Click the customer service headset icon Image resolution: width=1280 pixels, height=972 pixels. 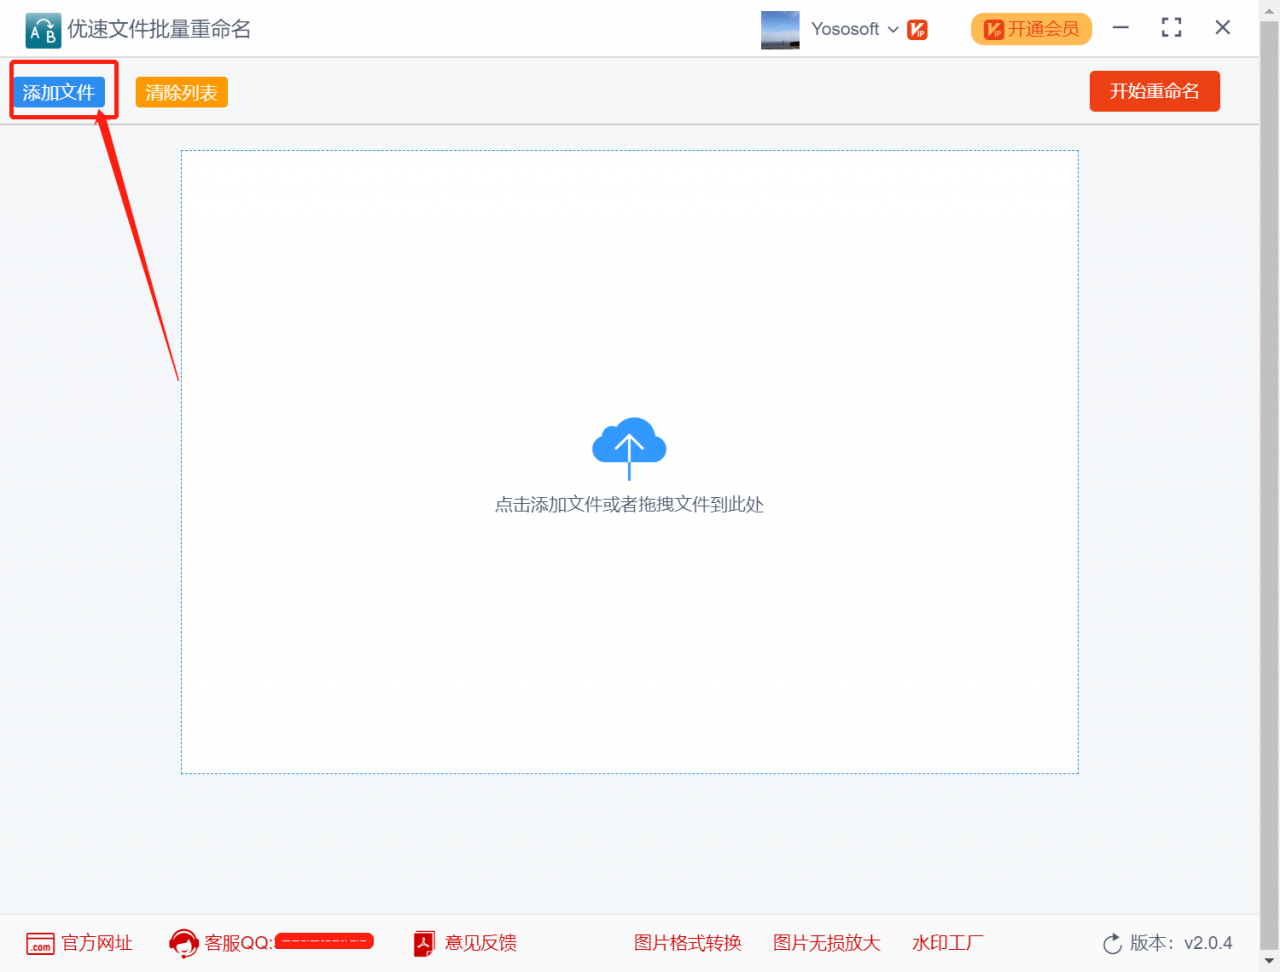point(183,943)
